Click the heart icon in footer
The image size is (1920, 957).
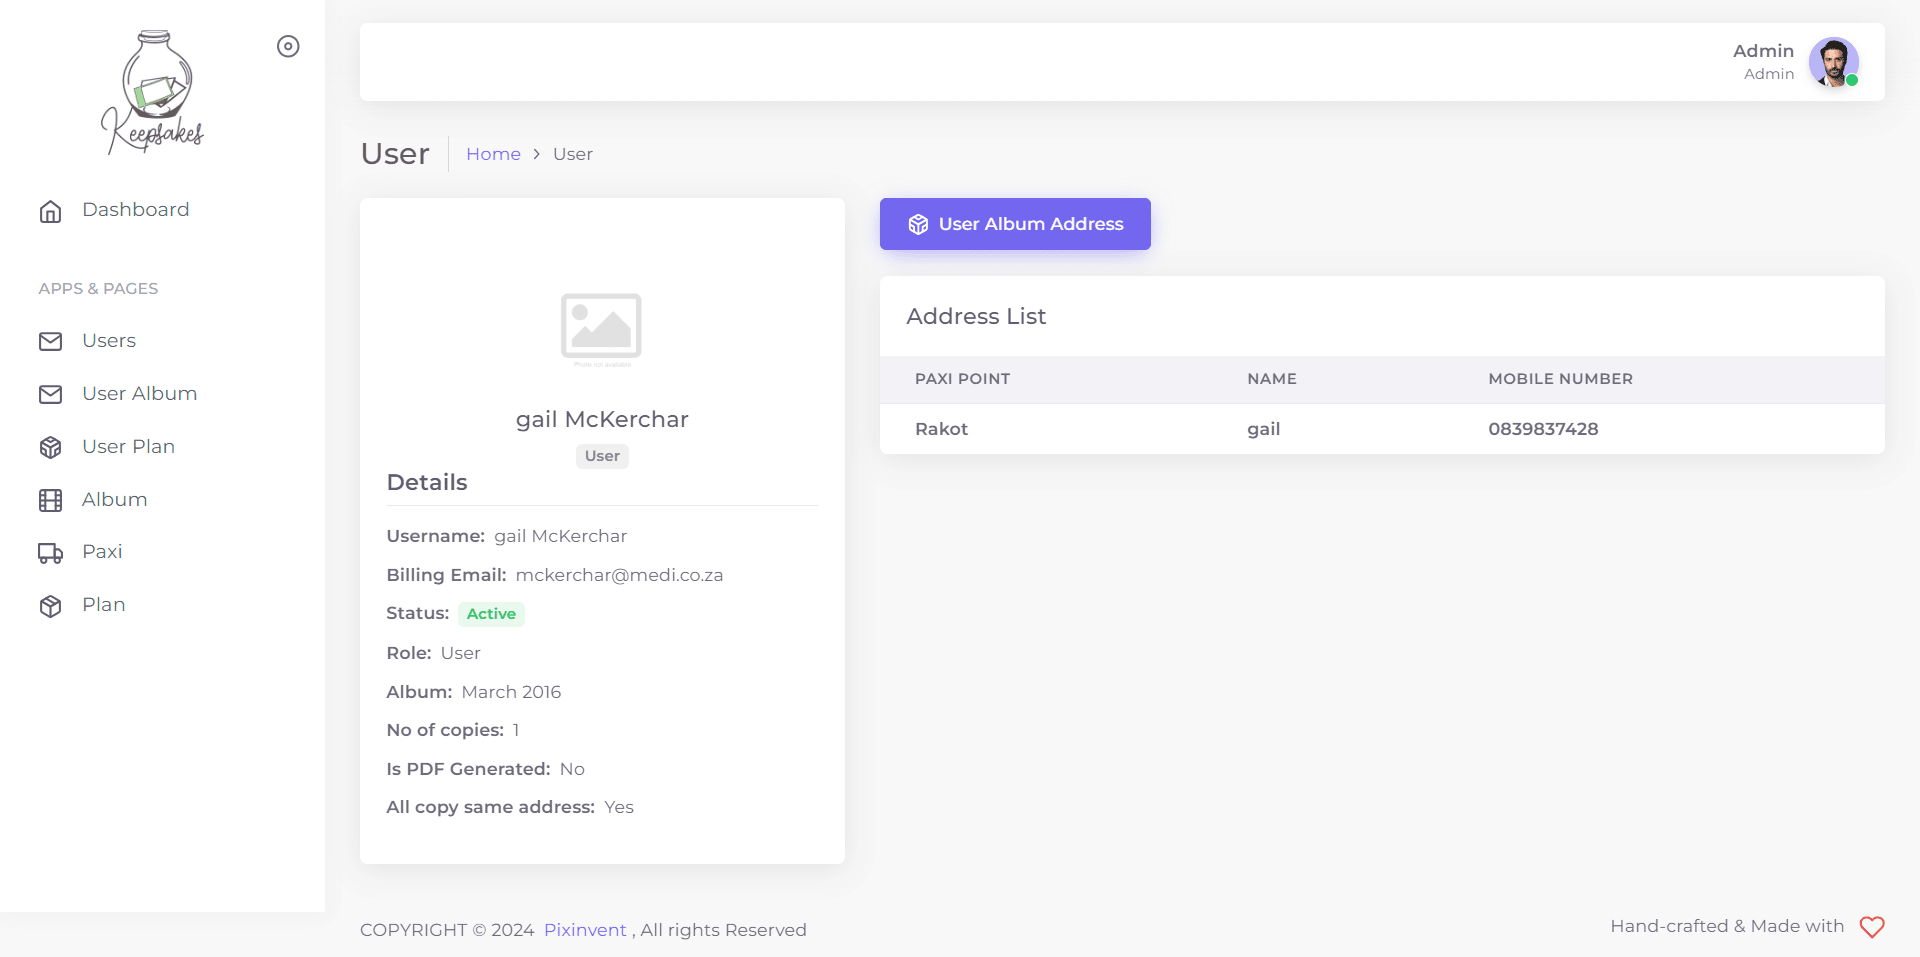[x=1872, y=927]
